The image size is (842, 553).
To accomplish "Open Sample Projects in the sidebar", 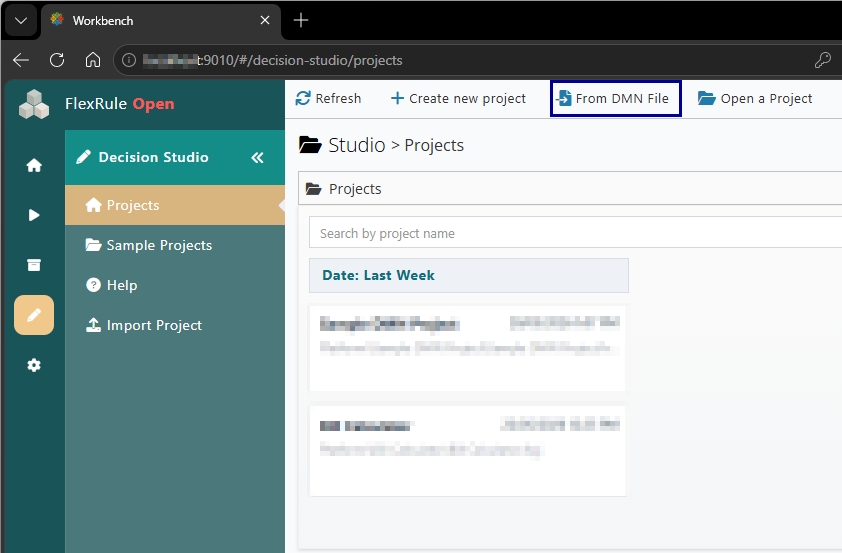I will (175, 245).
